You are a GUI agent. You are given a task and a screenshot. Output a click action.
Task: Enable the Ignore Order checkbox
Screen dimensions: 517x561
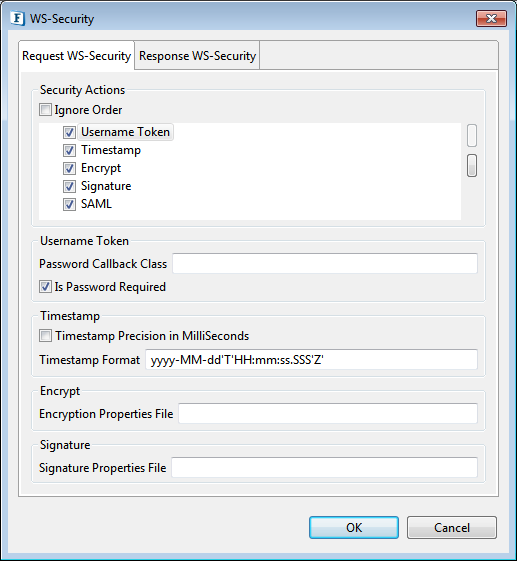(x=45, y=109)
